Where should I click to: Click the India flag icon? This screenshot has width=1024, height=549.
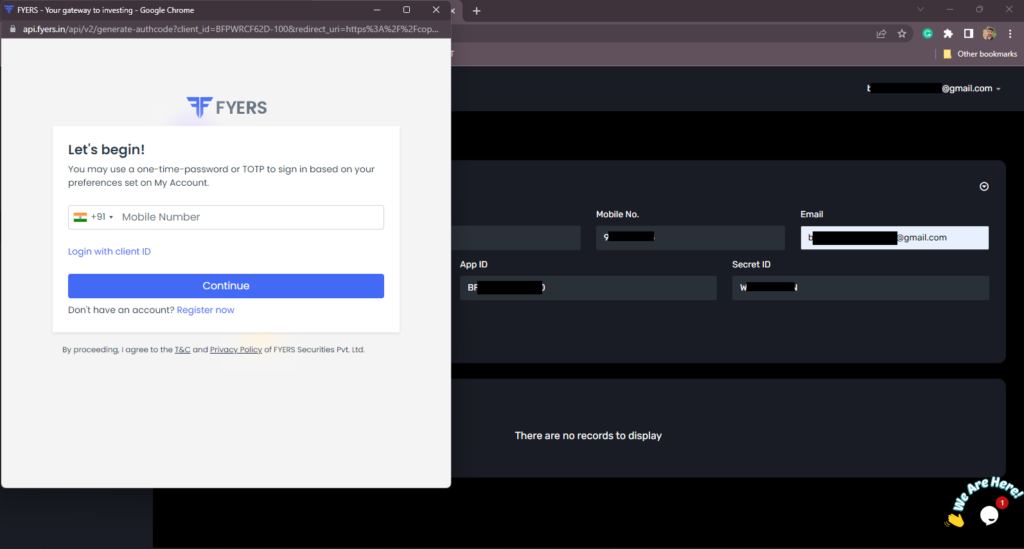point(80,217)
